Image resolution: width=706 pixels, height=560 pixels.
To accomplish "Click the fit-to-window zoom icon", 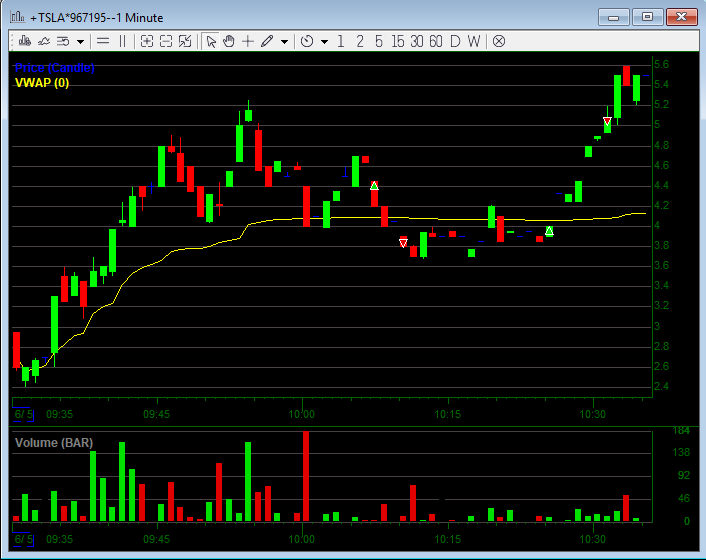I will (185, 41).
